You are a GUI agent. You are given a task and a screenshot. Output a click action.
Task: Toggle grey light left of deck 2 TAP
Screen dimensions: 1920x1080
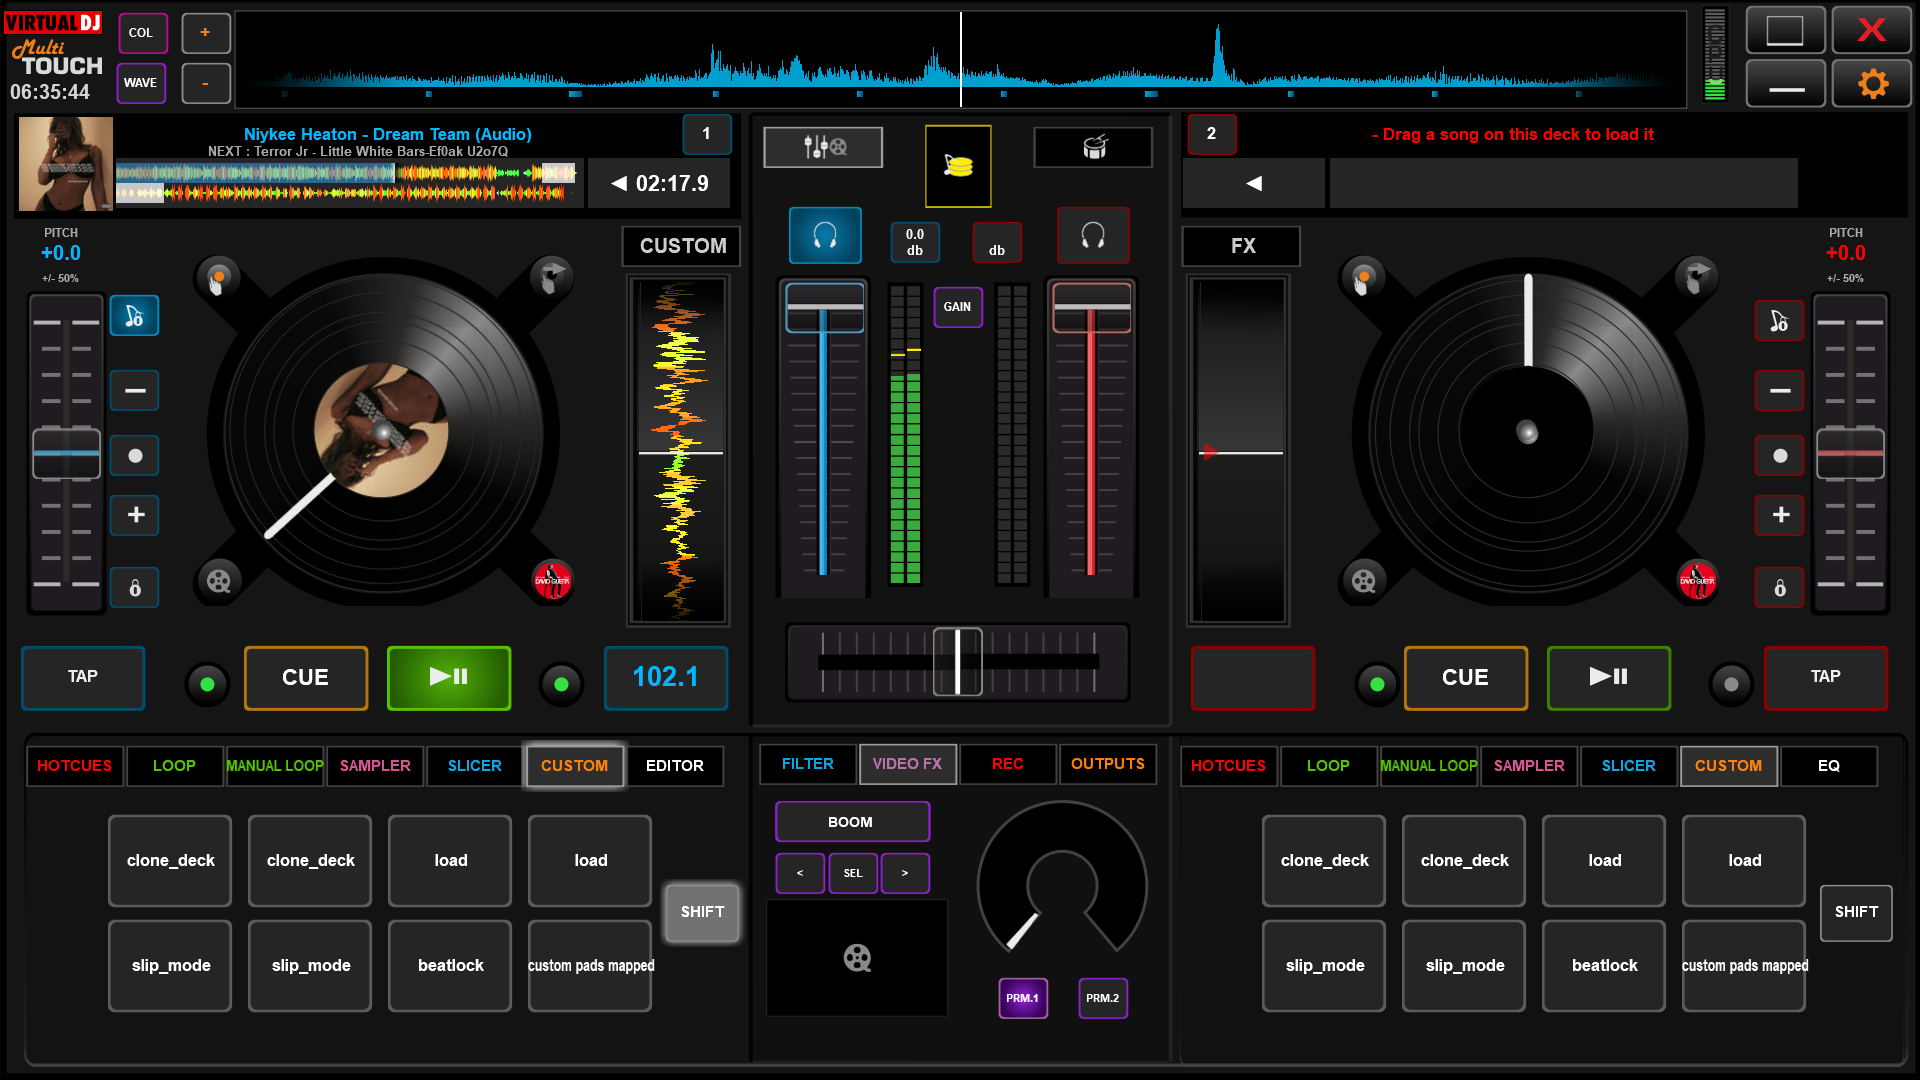click(1731, 685)
